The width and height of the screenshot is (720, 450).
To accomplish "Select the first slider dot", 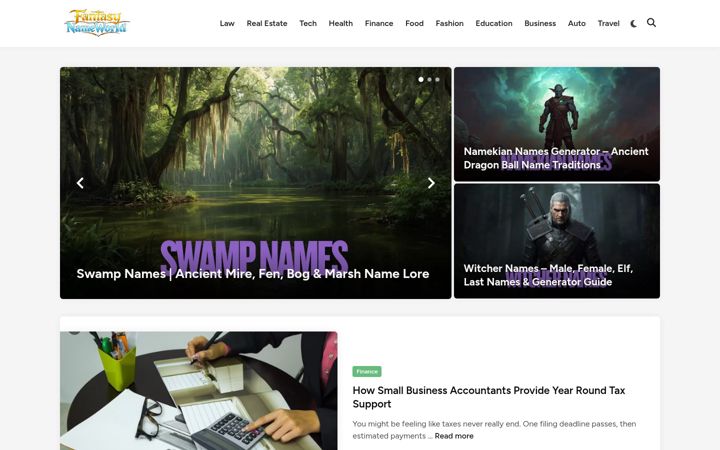I will tap(421, 79).
